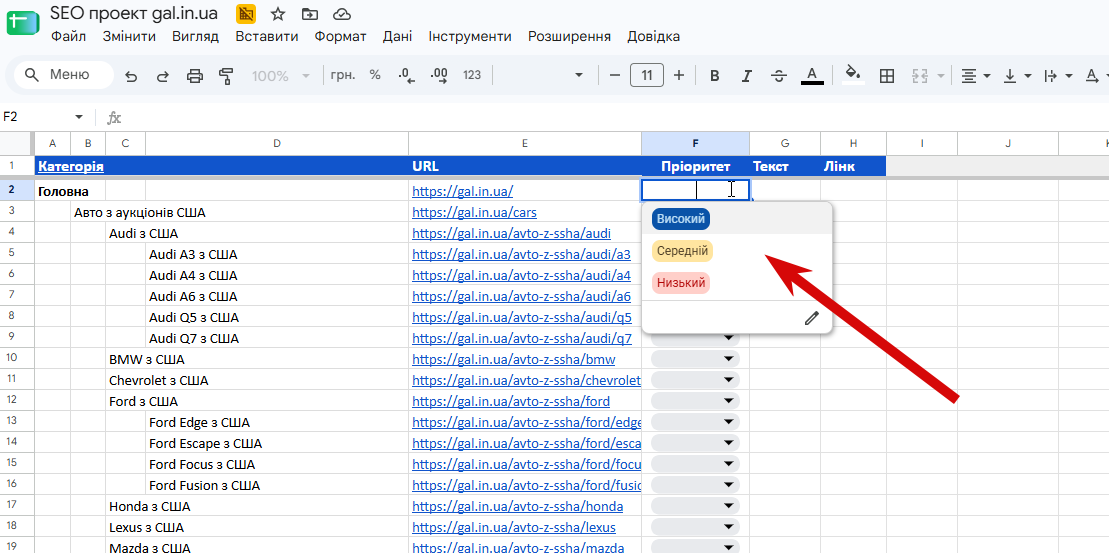Open the 123 number formats menu

tap(472, 75)
